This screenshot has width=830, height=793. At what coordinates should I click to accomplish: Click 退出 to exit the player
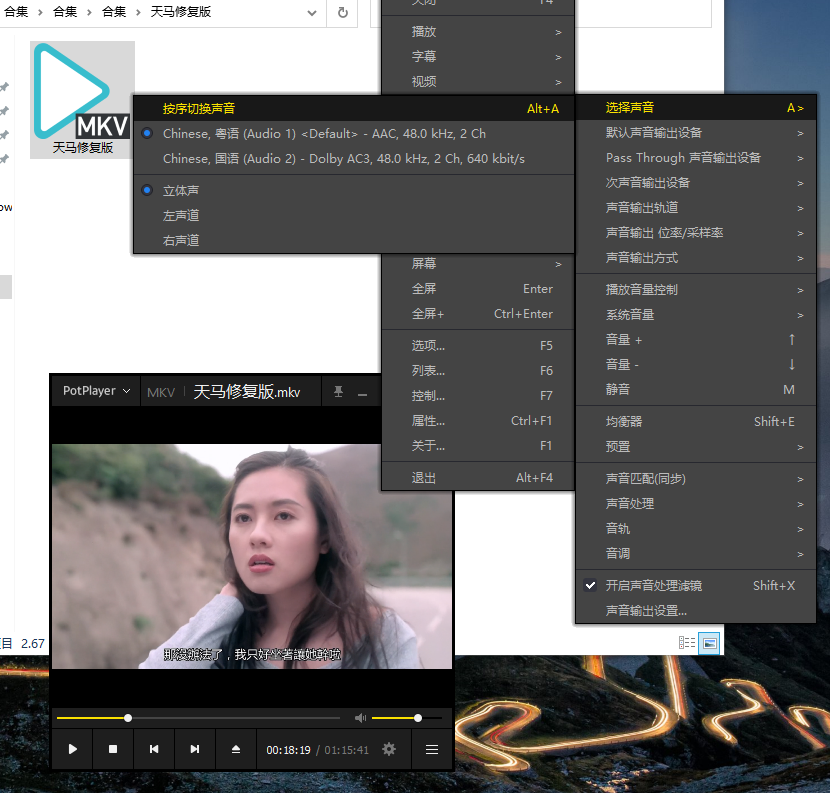pos(424,478)
